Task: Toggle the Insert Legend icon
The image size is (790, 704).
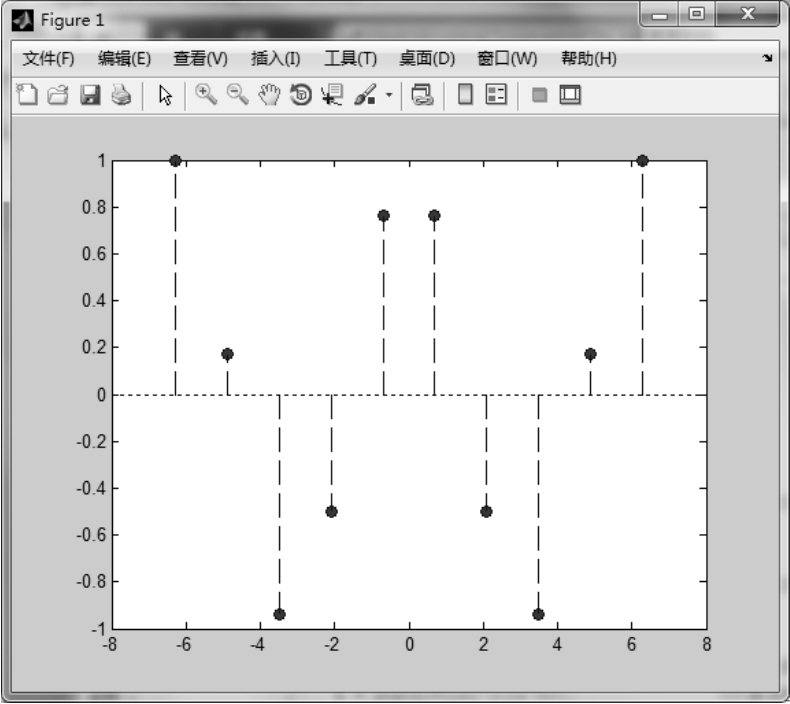Action: 496,95
